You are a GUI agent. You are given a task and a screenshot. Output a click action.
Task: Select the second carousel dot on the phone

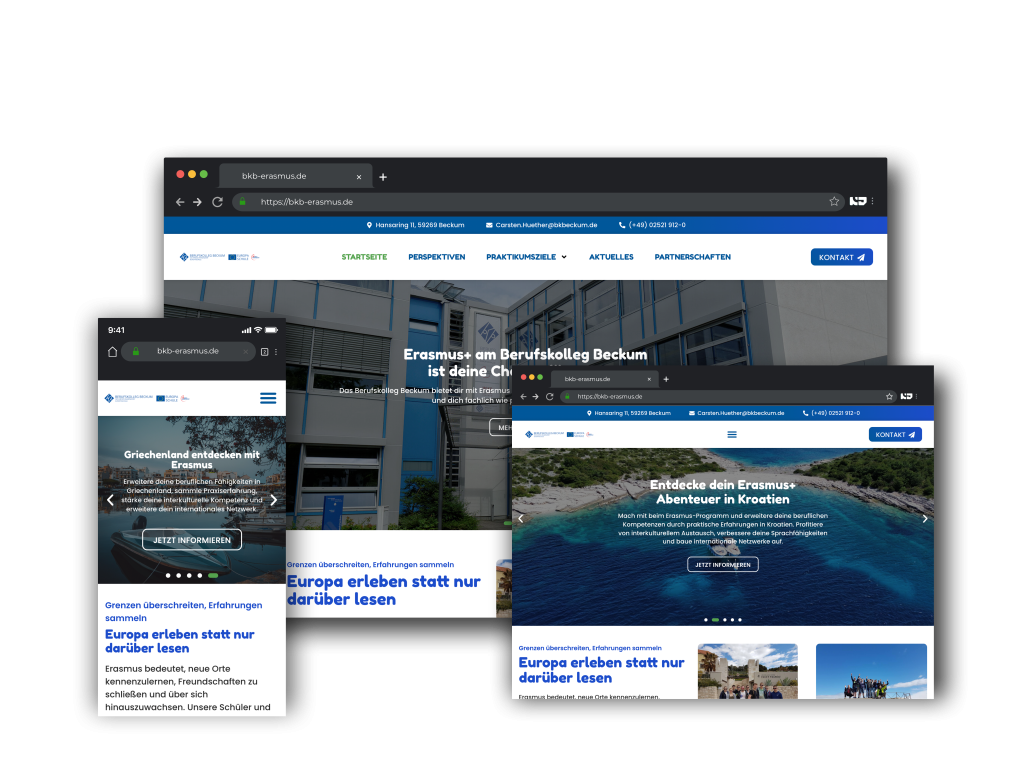tap(179, 576)
